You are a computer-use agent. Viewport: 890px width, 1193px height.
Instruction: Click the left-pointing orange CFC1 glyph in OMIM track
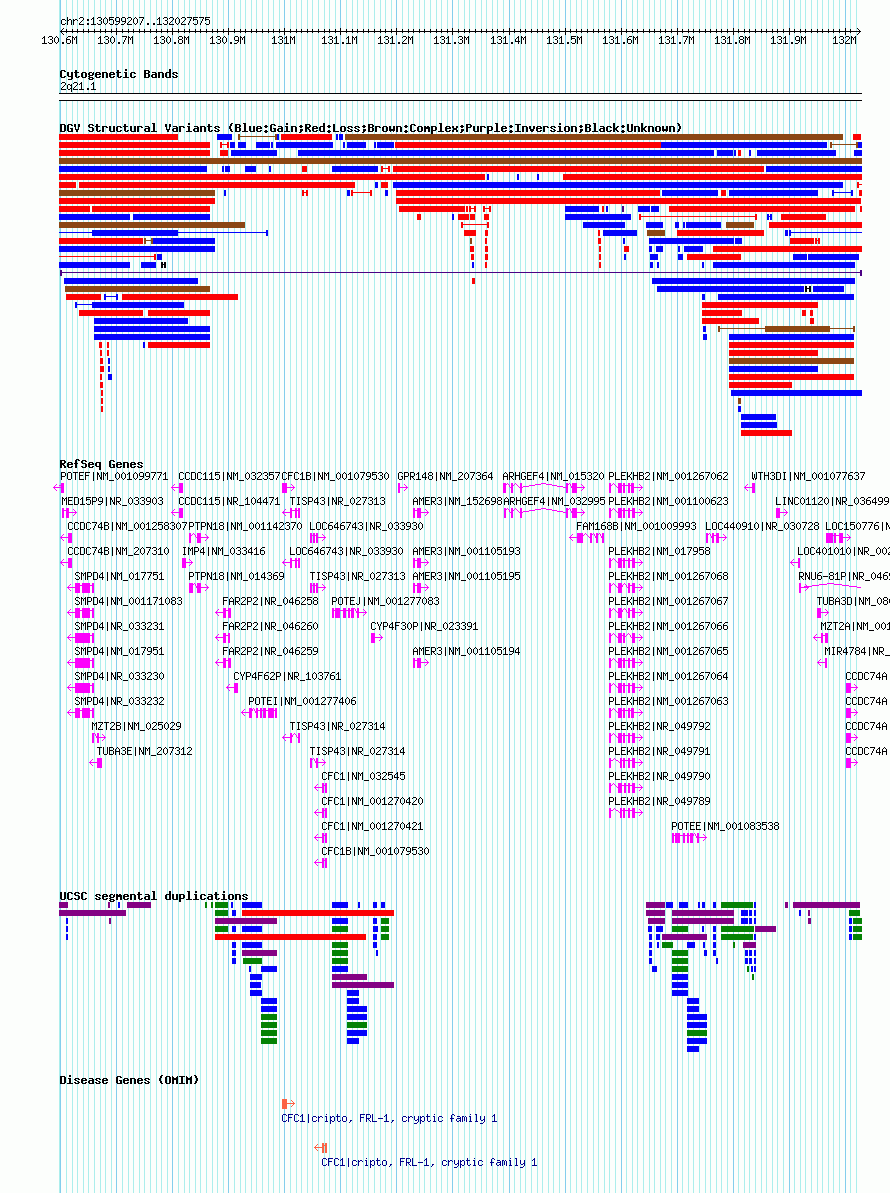[321, 1147]
